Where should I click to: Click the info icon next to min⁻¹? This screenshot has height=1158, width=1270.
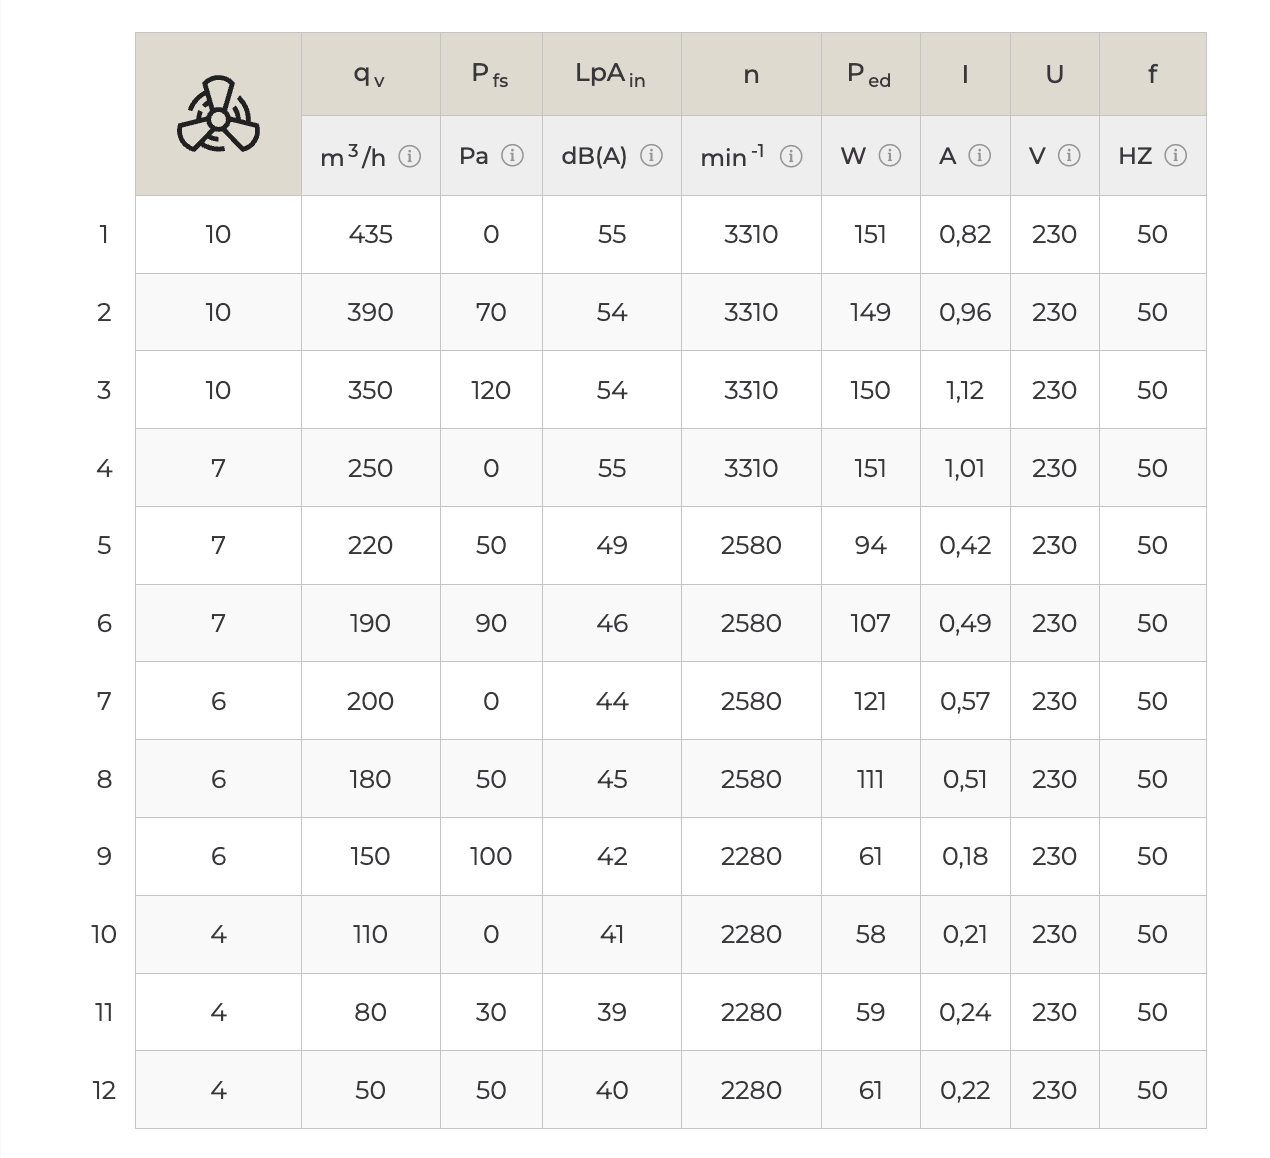pos(791,156)
